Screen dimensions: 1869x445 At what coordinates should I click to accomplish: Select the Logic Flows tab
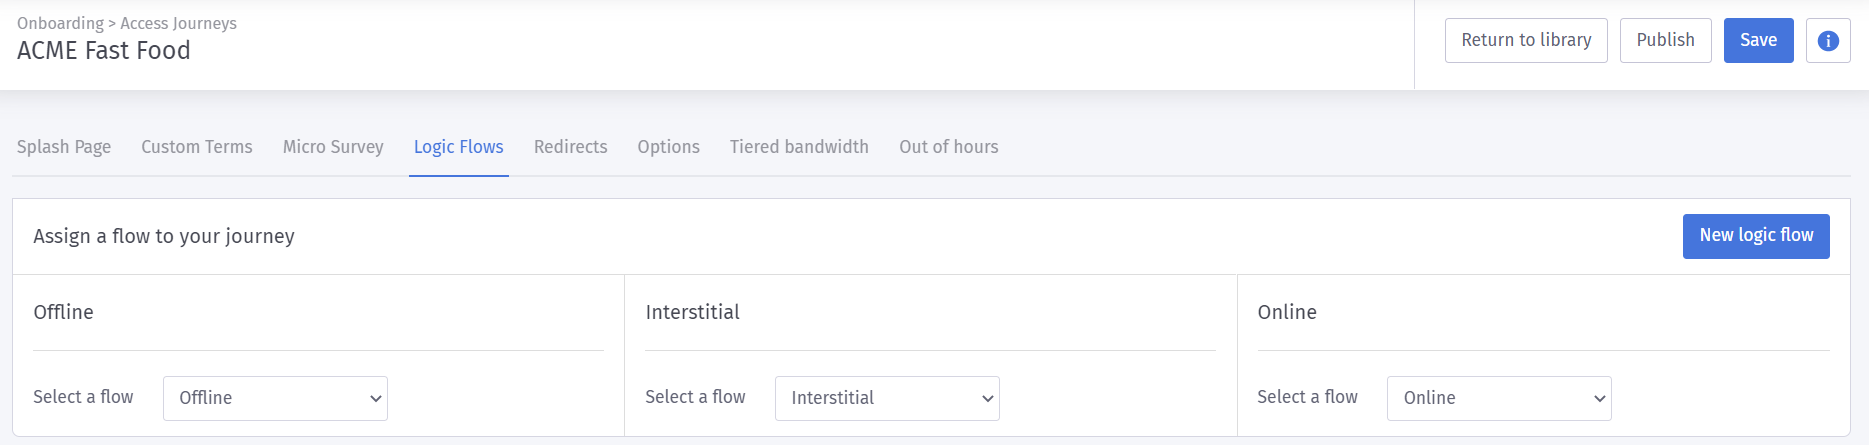pyautogui.click(x=459, y=147)
